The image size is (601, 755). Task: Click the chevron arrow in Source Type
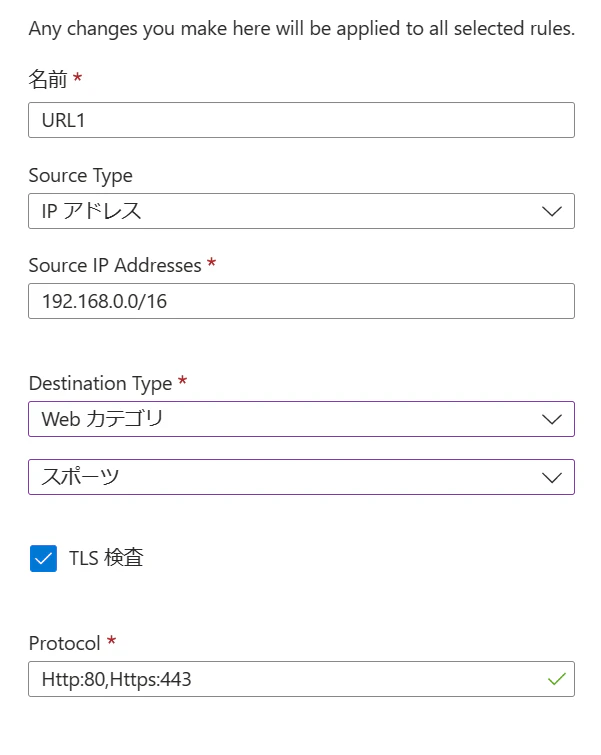[x=552, y=211]
